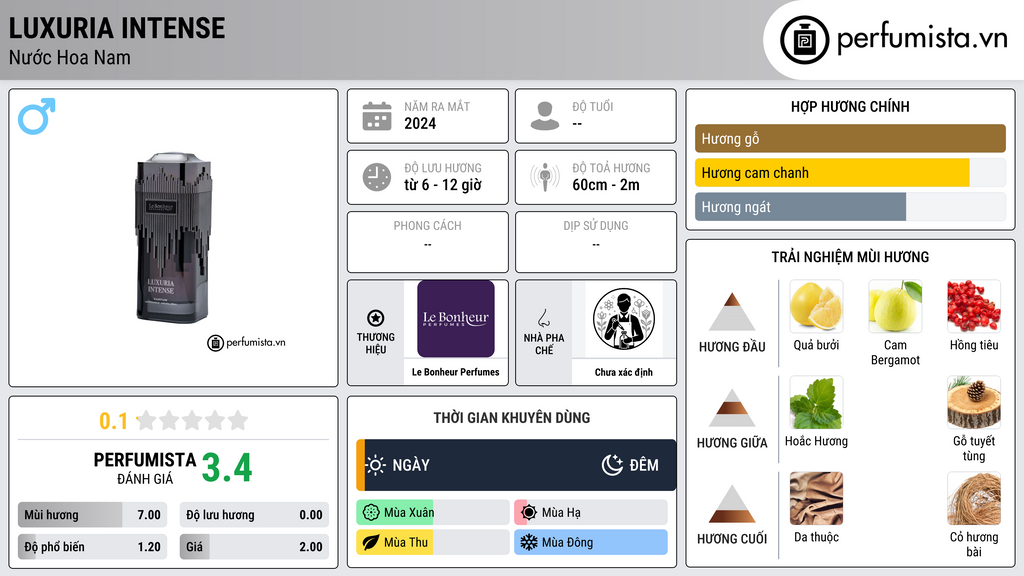Click the Nước Hoa Nam subtitle
Screen dimensions: 1024x576
(70, 57)
